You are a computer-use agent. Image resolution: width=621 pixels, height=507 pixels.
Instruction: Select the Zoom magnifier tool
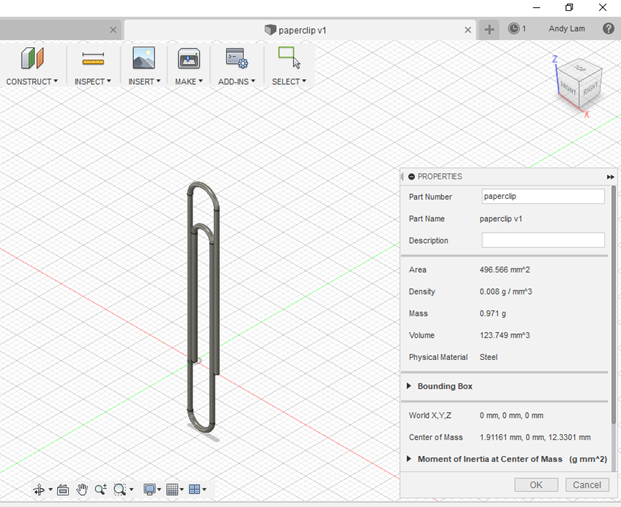click(101, 490)
